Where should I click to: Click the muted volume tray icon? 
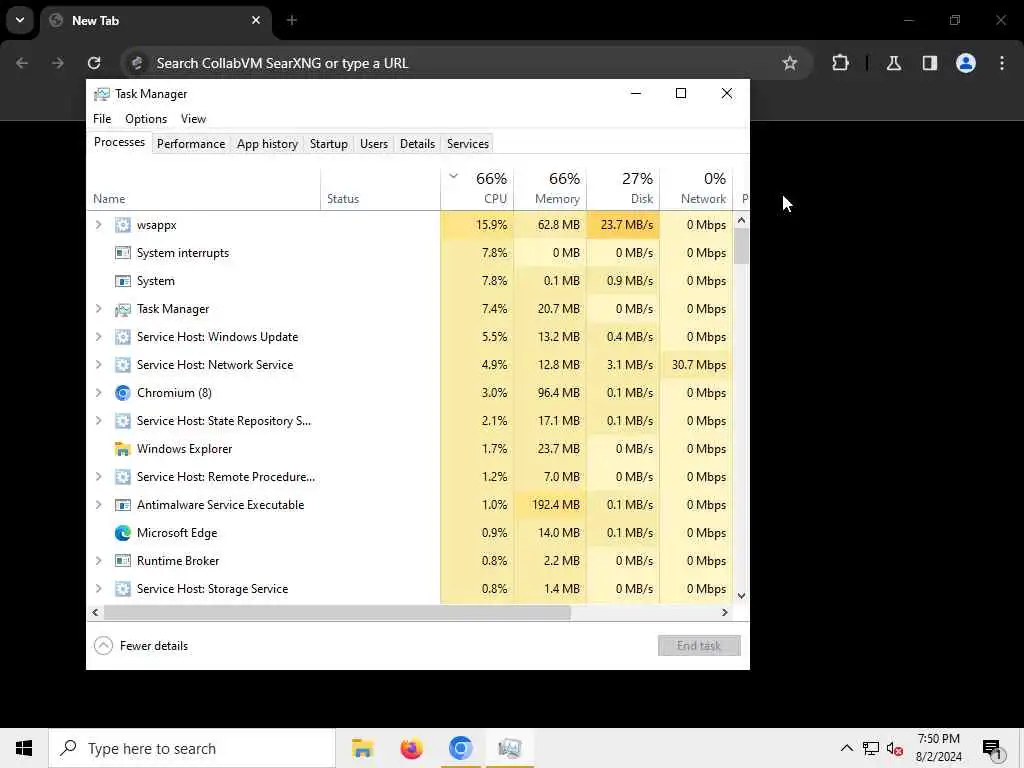895,749
